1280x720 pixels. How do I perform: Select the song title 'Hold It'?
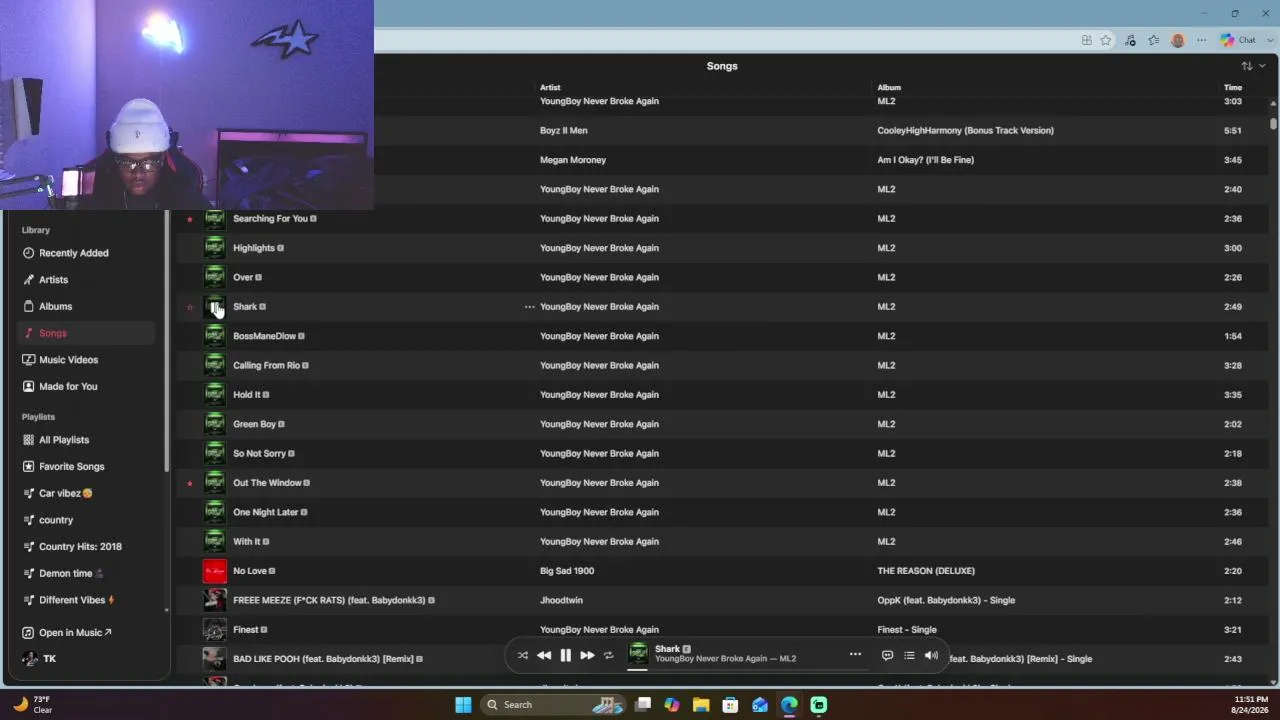246,395
